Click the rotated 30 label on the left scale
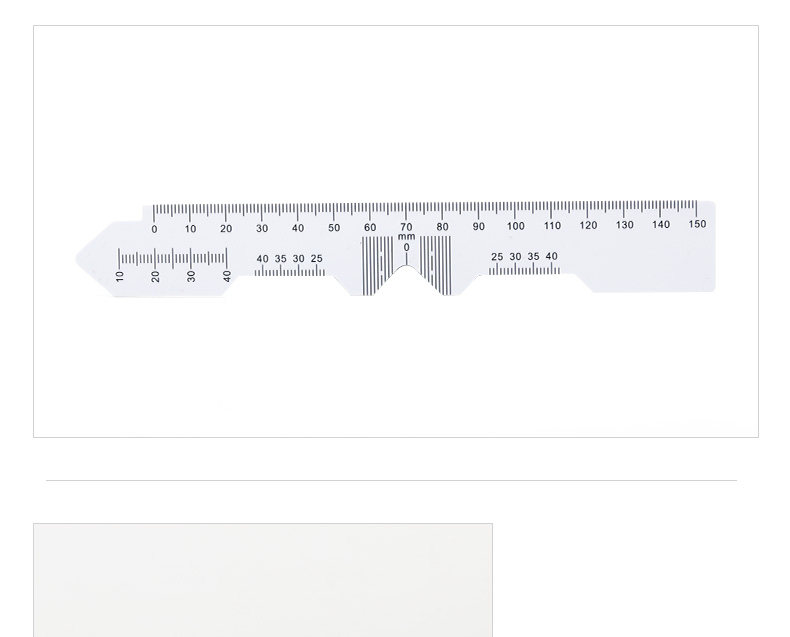 click(191, 276)
